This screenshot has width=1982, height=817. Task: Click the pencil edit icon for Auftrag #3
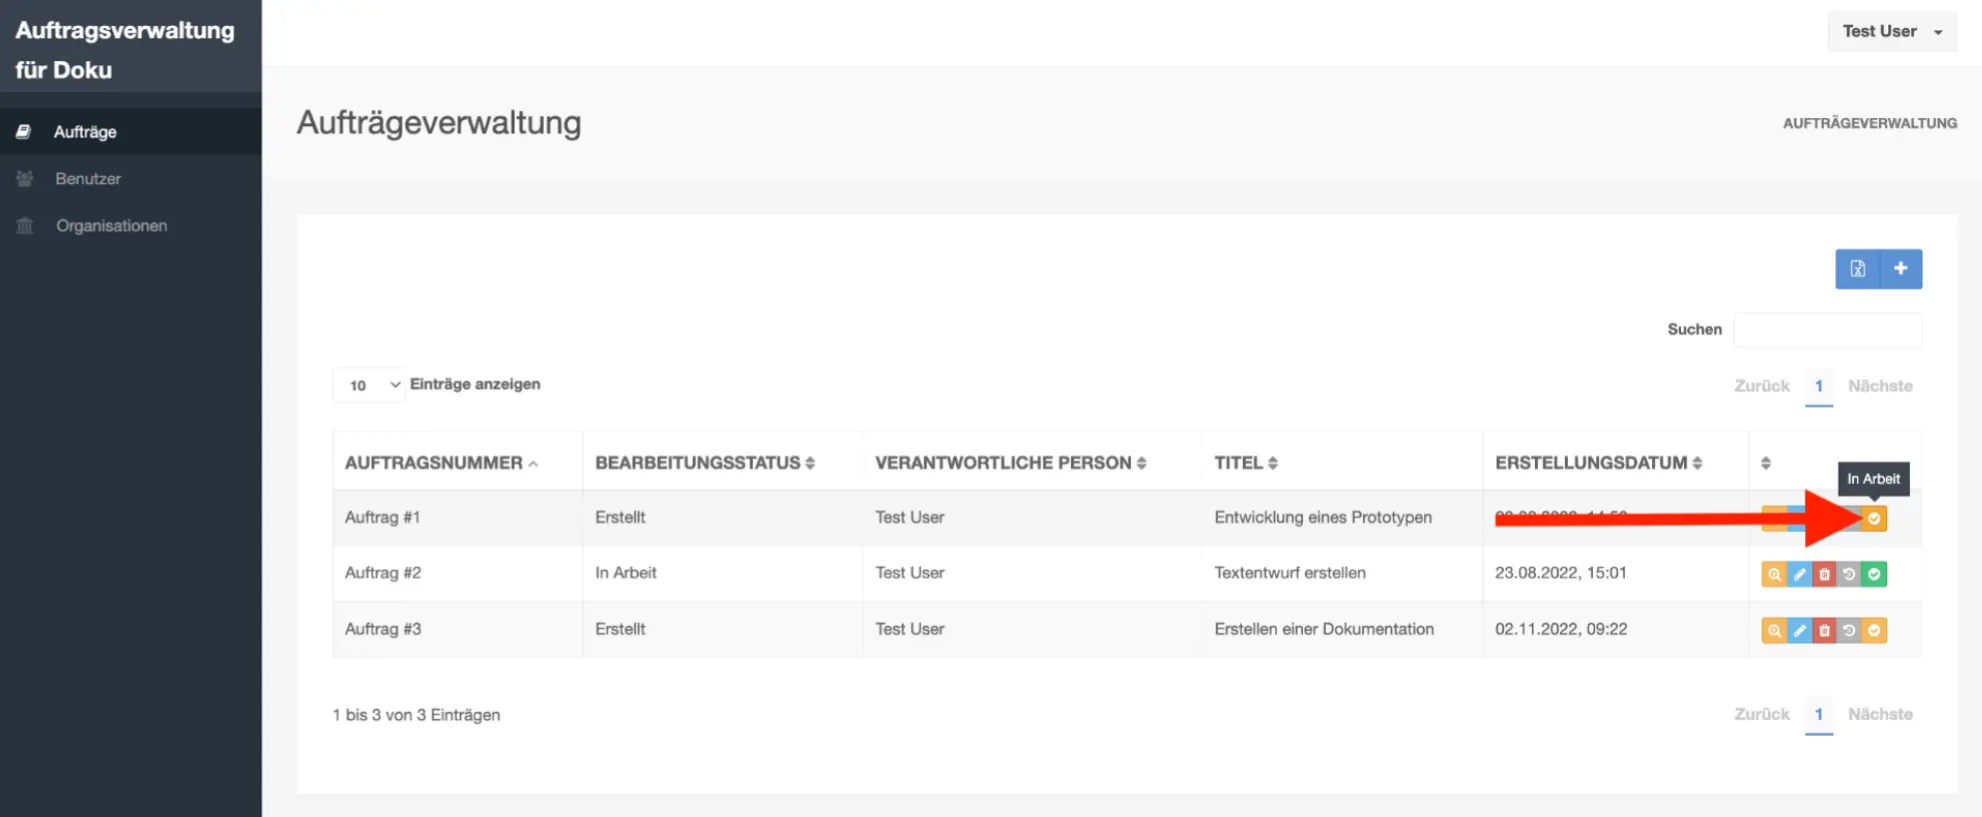tap(1799, 630)
